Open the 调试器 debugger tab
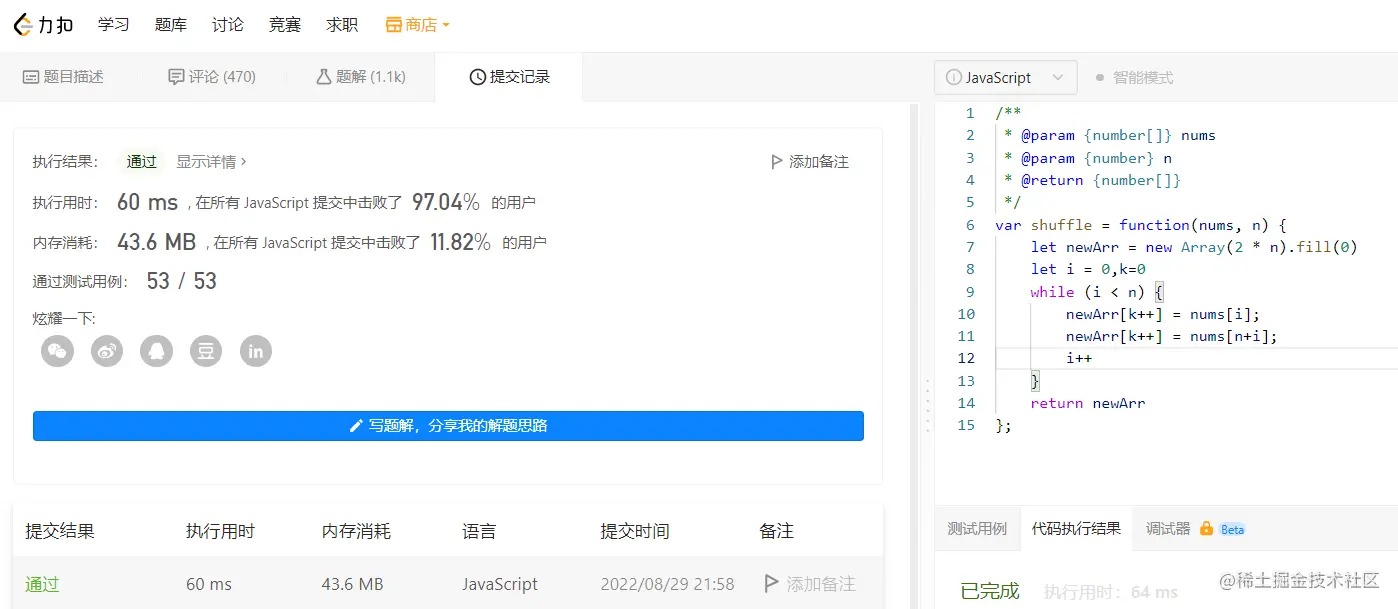Image resolution: width=1398 pixels, height=609 pixels. tap(1168, 529)
